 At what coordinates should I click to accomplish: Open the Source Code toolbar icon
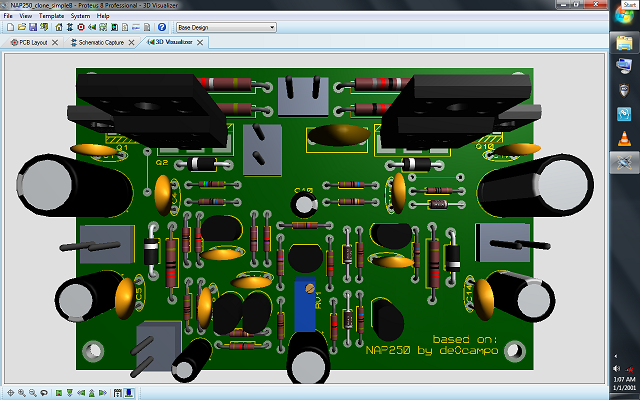tap(136, 27)
